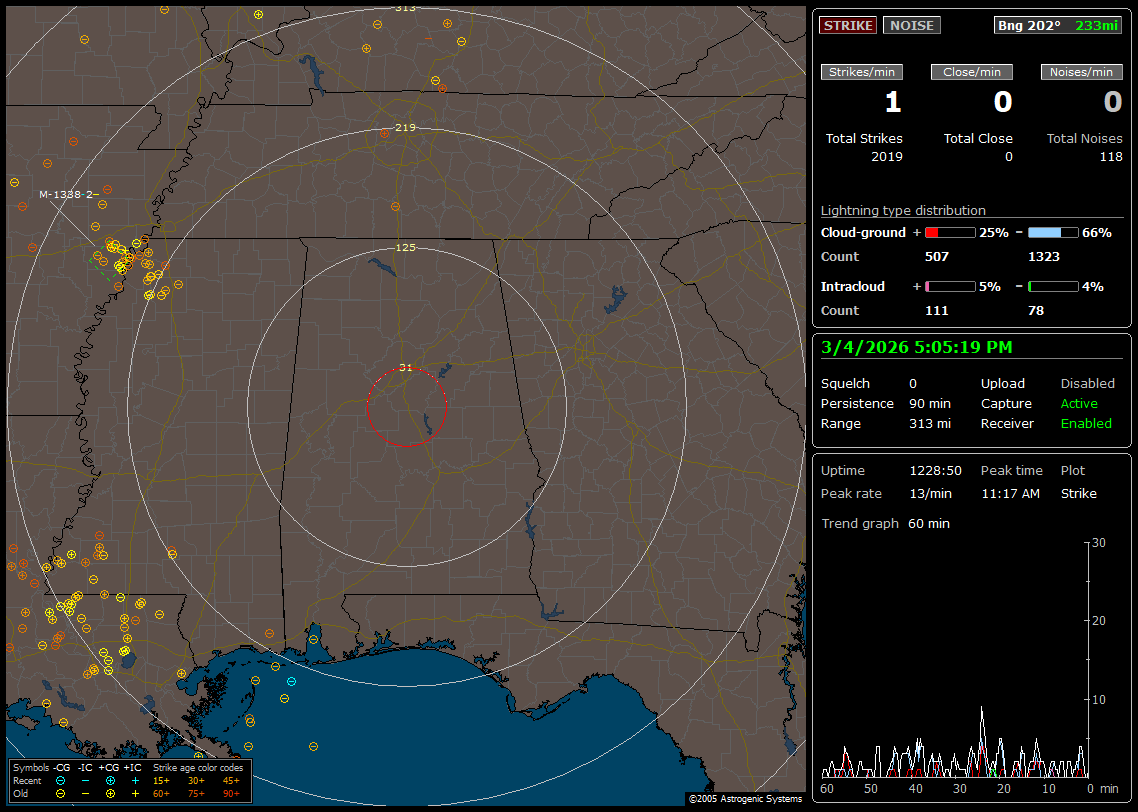Click the recent +IC plus symbol in legend
This screenshot has height=812, width=1138.
(x=135, y=780)
